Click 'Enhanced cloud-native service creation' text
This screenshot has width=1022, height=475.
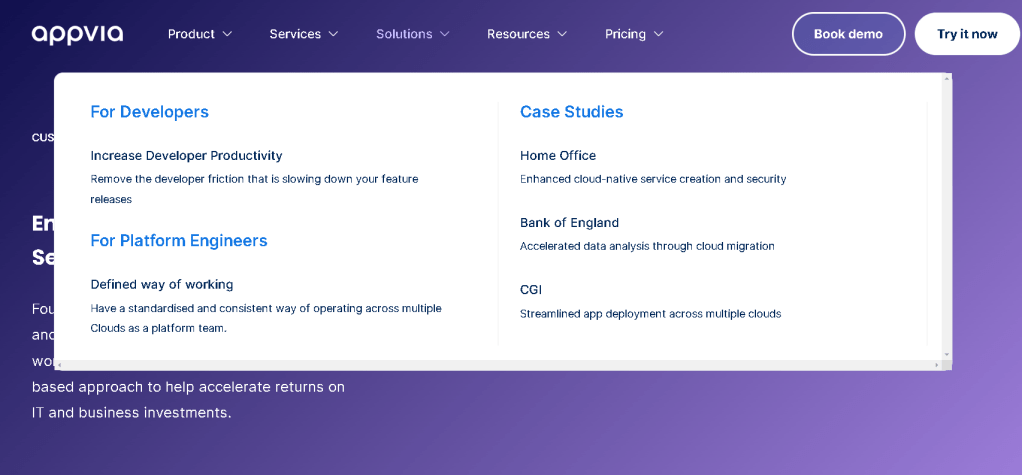coord(653,179)
